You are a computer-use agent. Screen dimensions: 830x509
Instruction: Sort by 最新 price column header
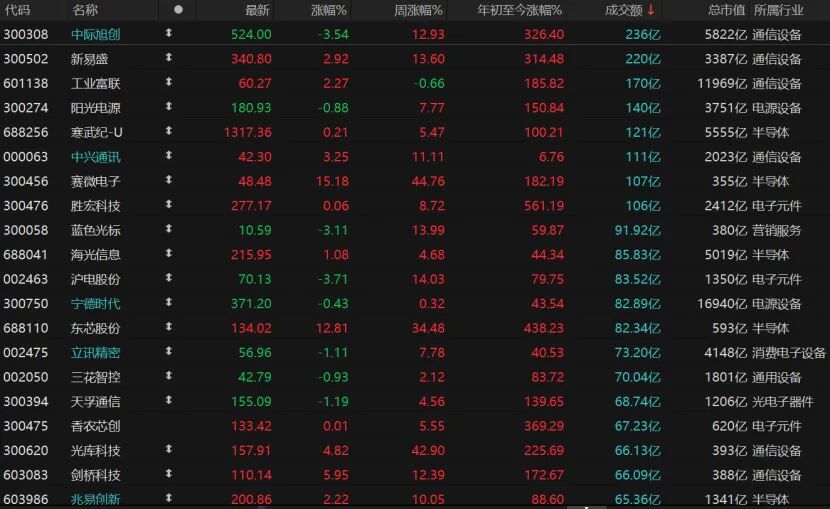click(257, 10)
